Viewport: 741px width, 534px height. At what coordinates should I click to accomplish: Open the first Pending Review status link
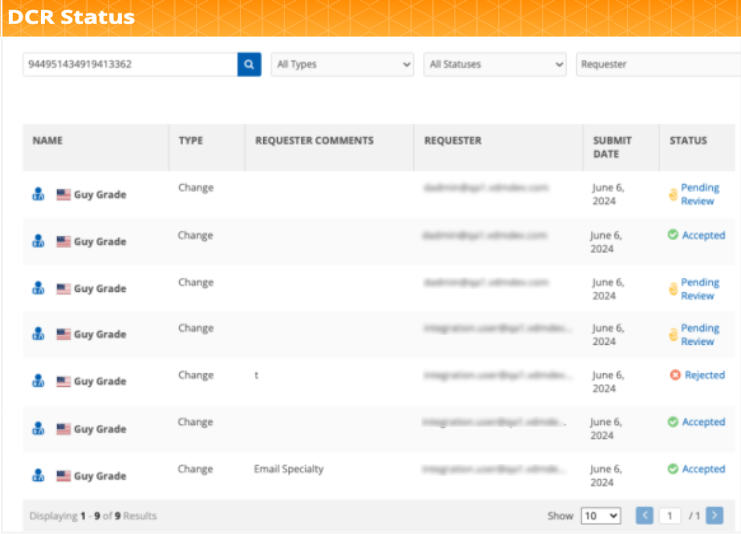click(699, 194)
